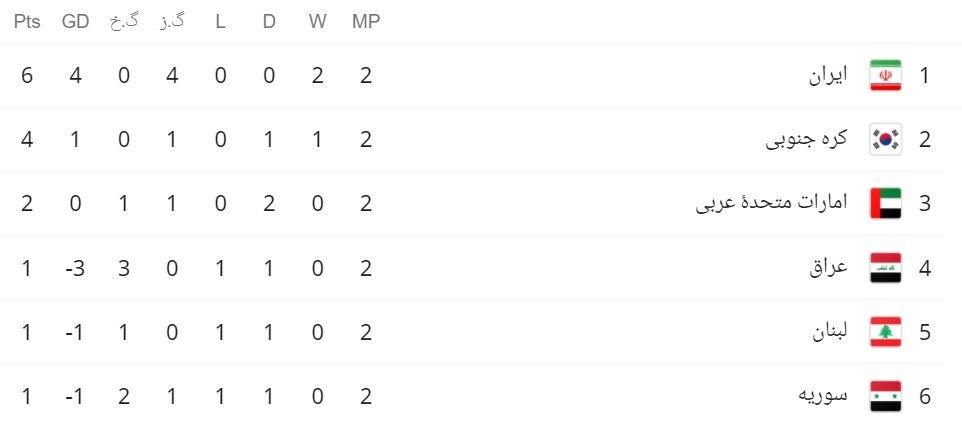Open team عراق page

[x=828, y=268]
